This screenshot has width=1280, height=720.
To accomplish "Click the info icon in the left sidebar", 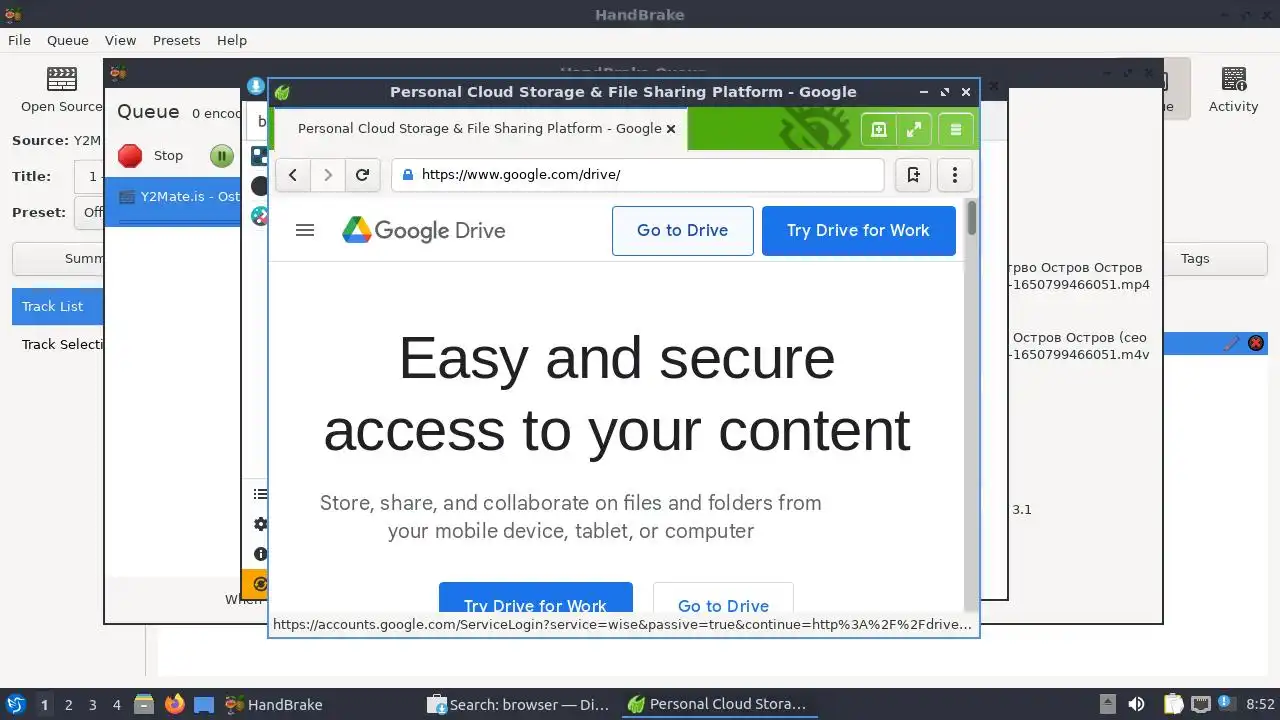I will pos(260,554).
